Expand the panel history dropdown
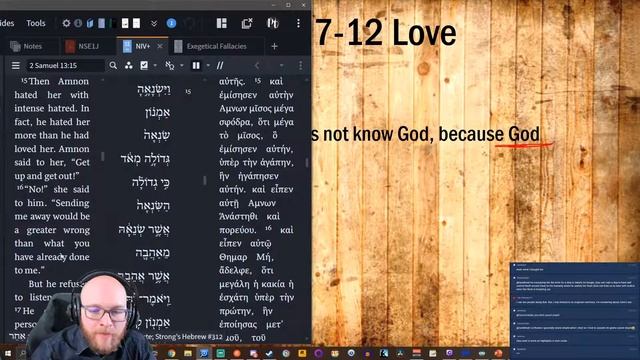 coord(281,65)
